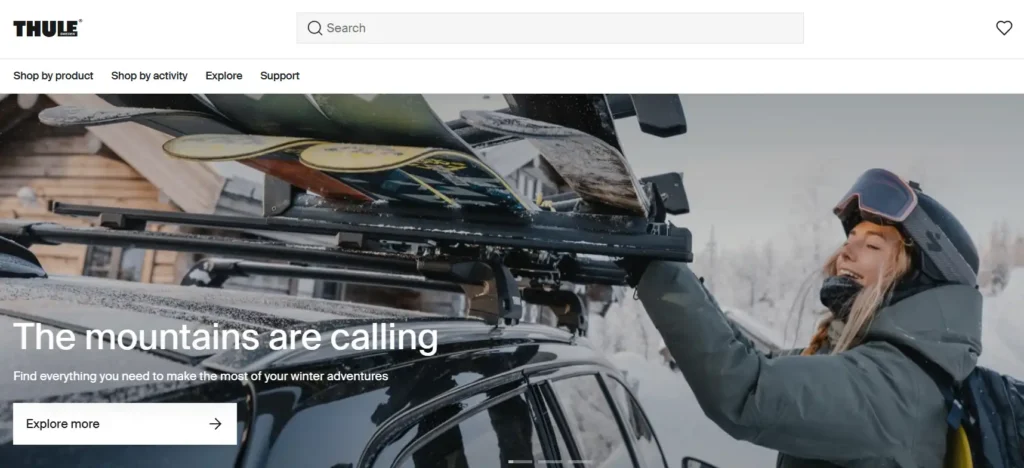Screen dimensions: 1024x468
Task: Click the Thule logo
Action: (x=47, y=28)
